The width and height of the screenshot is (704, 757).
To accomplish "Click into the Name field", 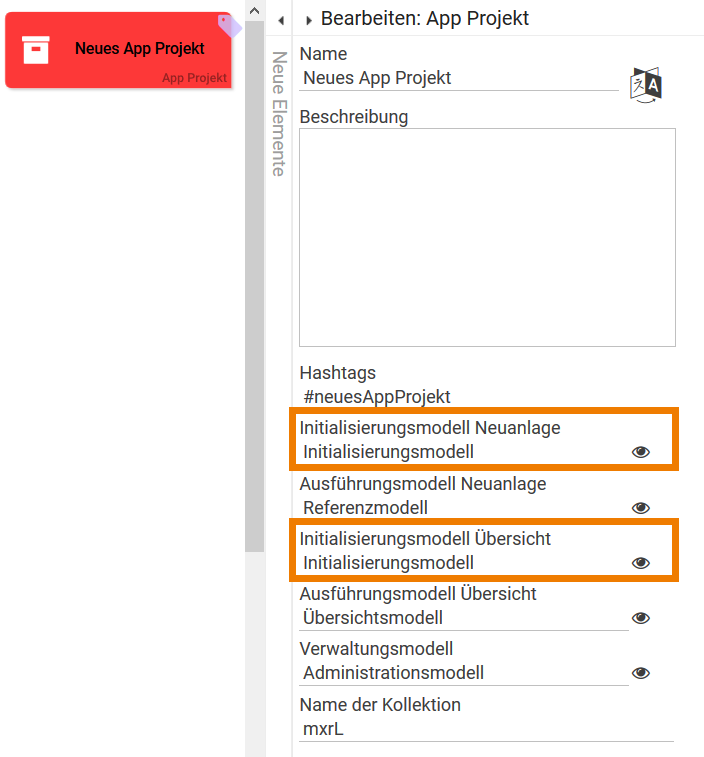I will tap(460, 78).
